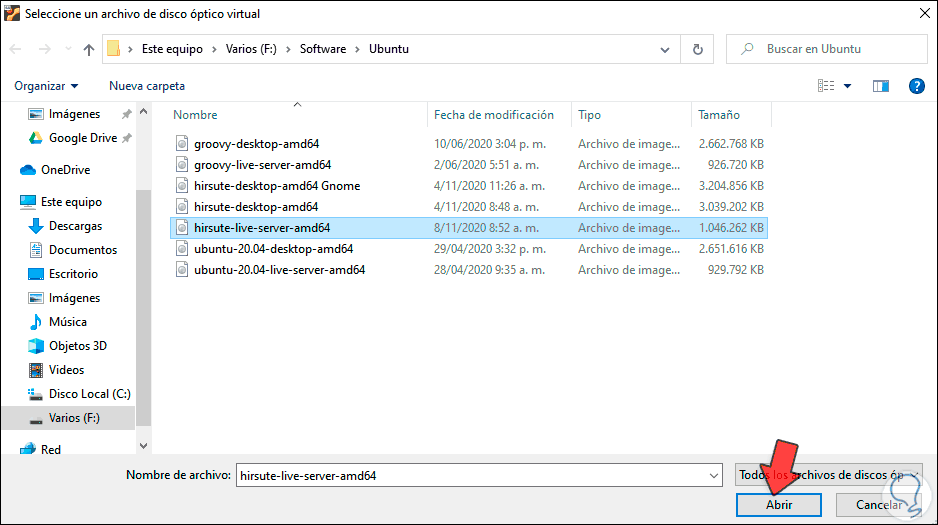This screenshot has width=938, height=525.
Task: Click Abrir to open the ISO
Action: tap(779, 505)
